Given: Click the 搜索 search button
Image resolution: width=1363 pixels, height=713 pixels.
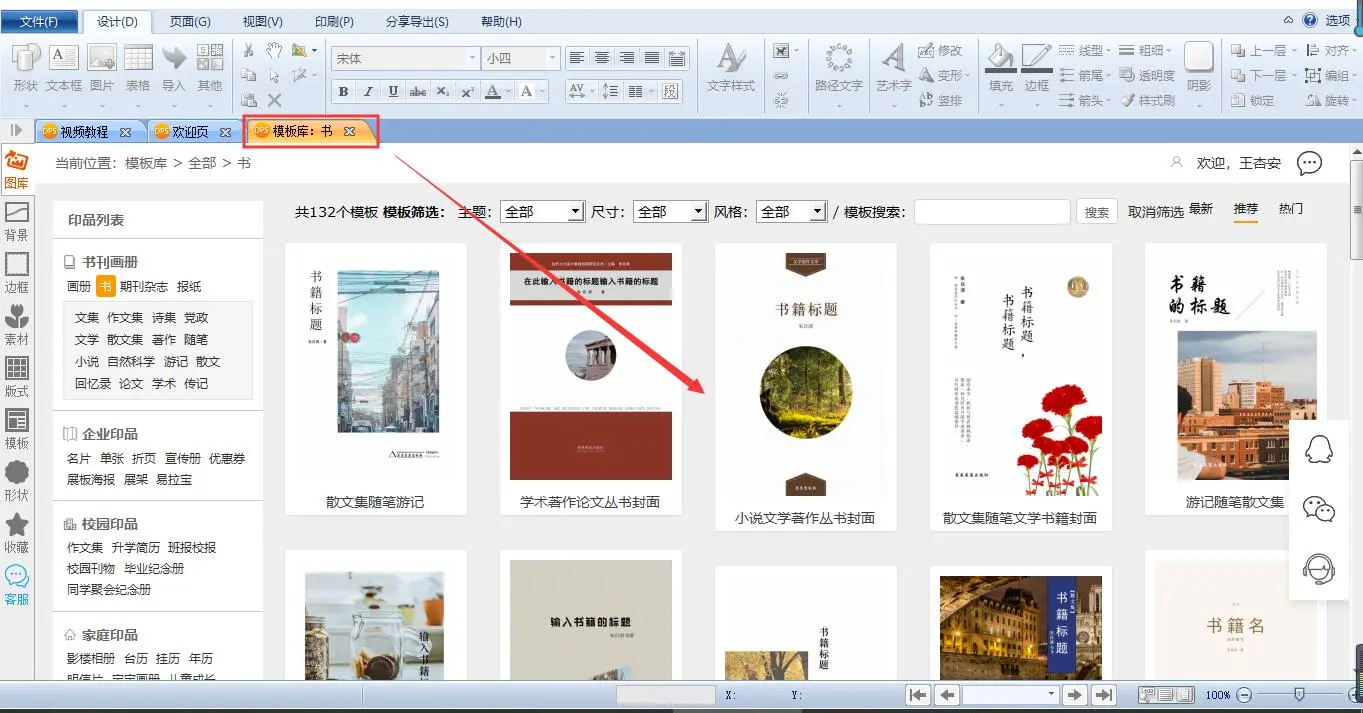Looking at the screenshot, I should (x=1097, y=212).
